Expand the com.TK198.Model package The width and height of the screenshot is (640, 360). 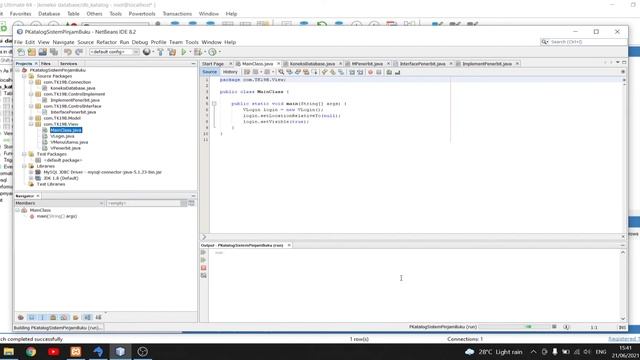tap(31, 118)
